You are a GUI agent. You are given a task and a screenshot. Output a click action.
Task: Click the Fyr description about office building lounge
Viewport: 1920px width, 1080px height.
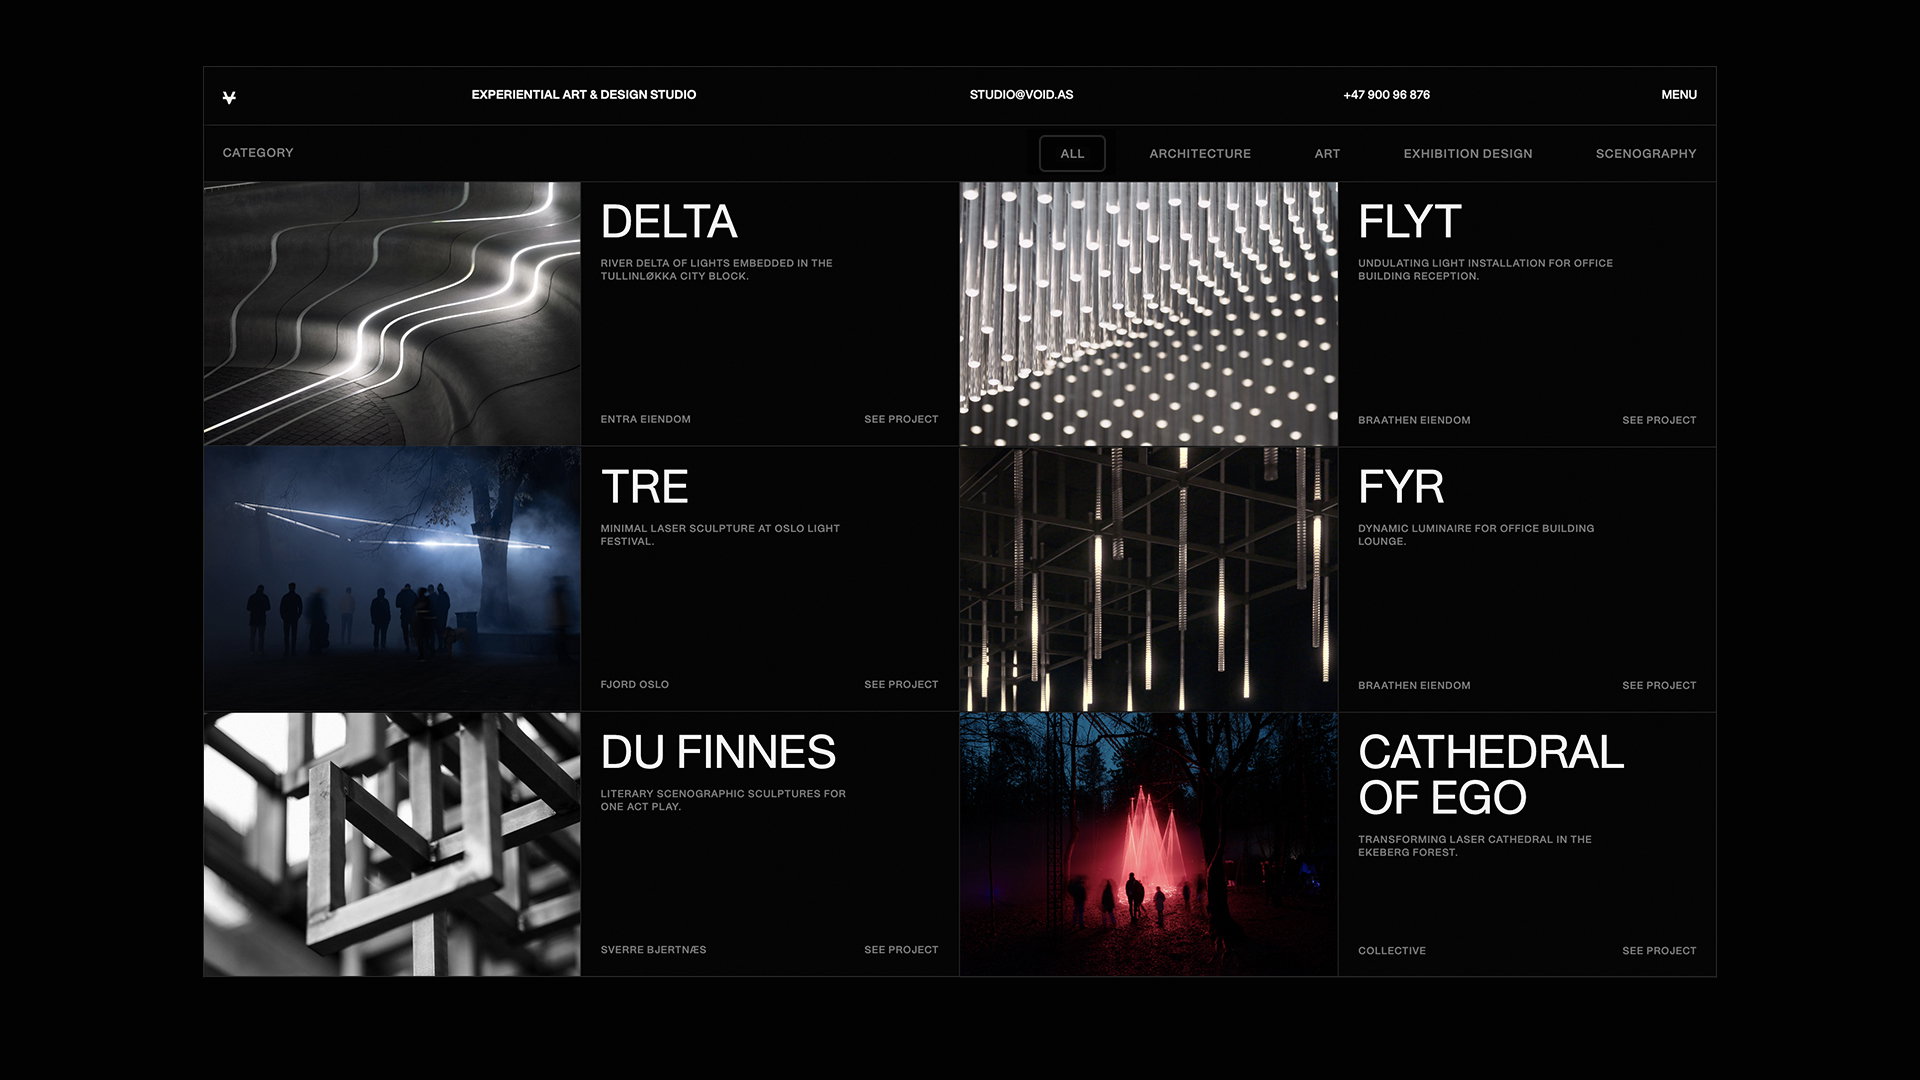point(1476,535)
